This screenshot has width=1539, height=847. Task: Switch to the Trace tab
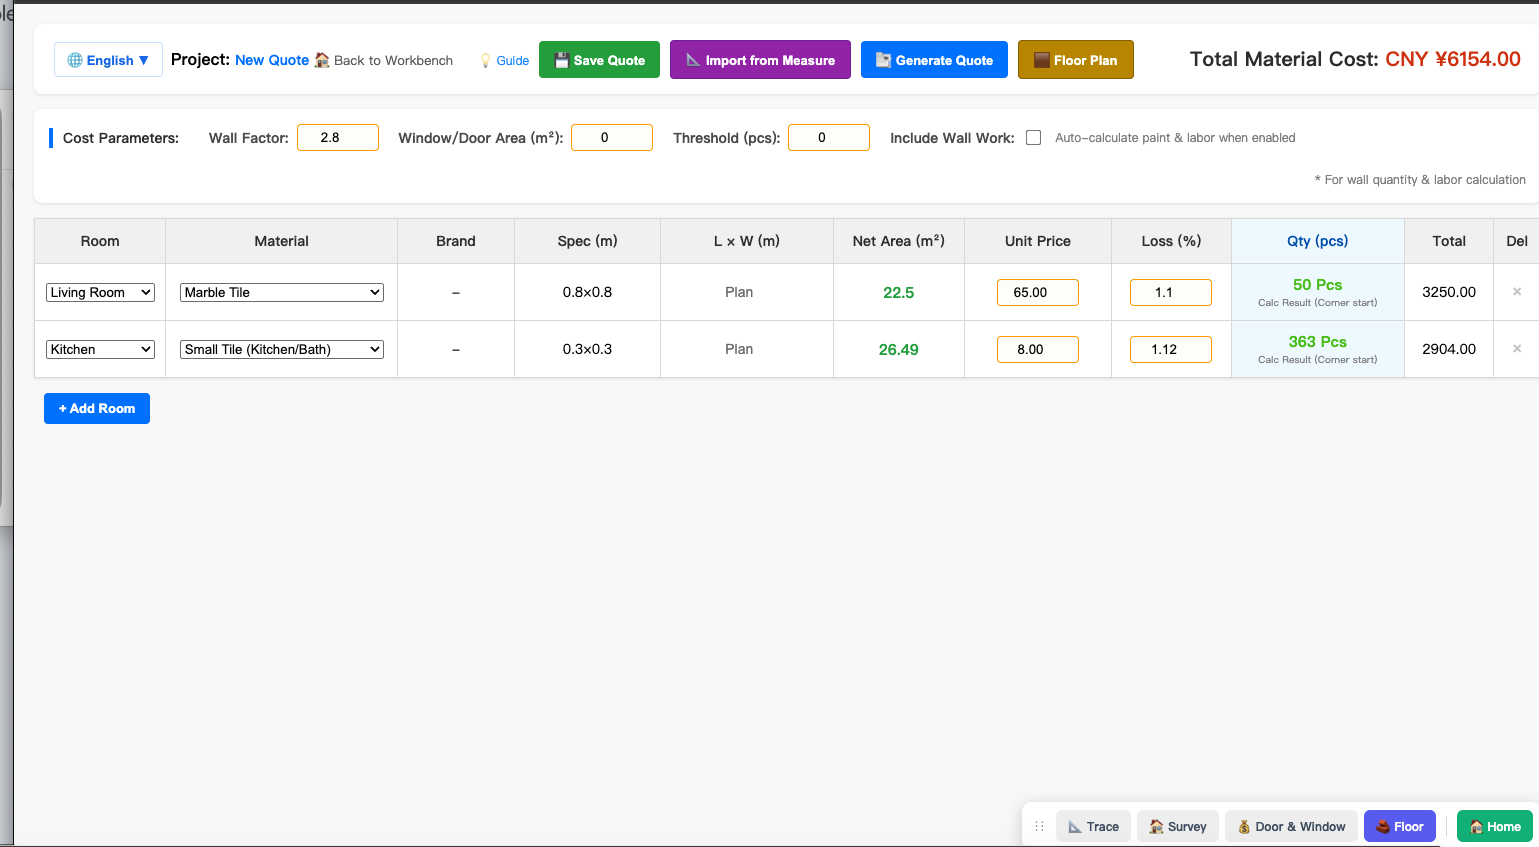coord(1093,826)
